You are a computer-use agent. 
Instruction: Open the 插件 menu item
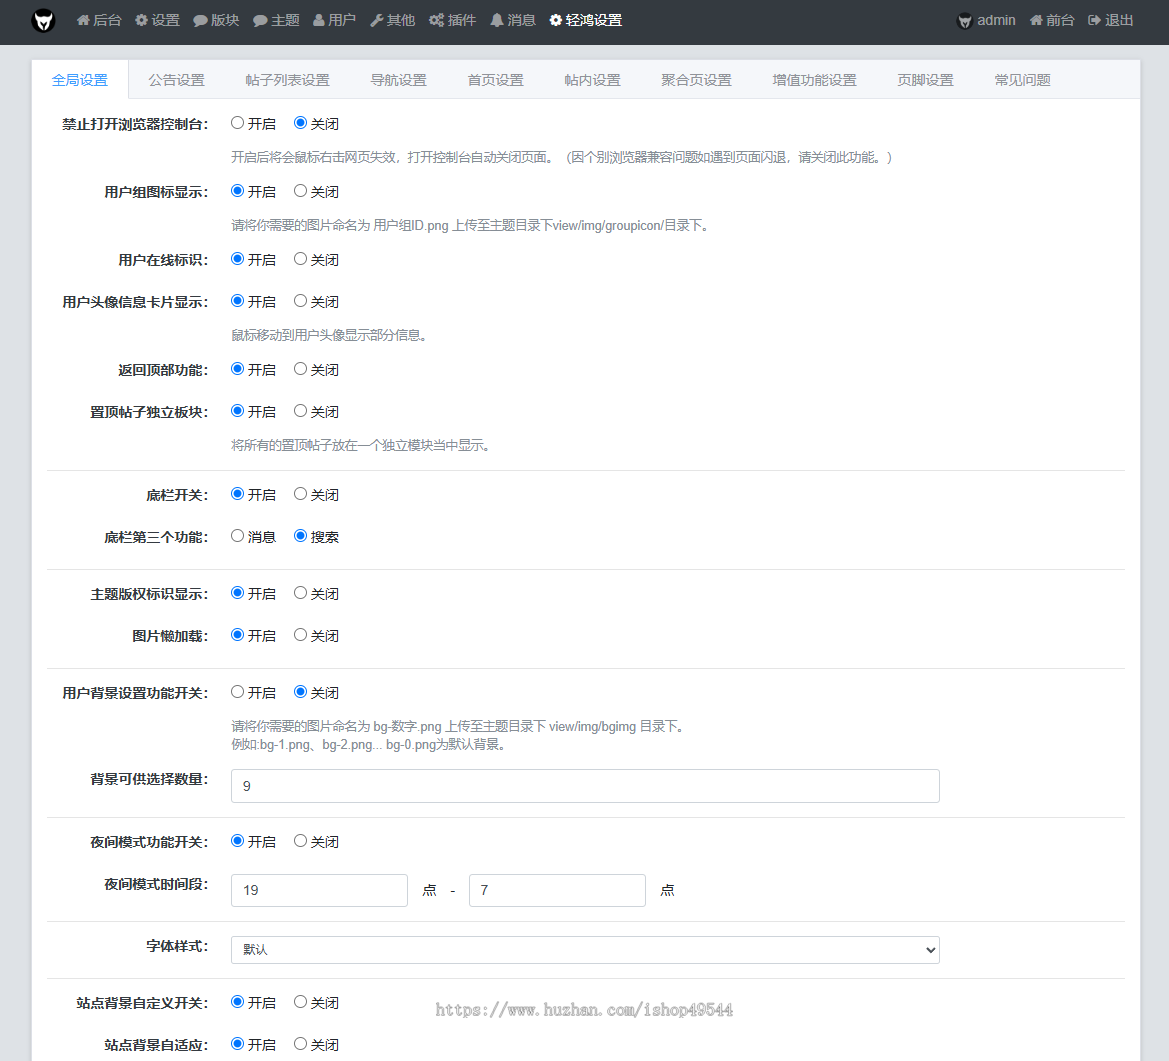click(453, 20)
